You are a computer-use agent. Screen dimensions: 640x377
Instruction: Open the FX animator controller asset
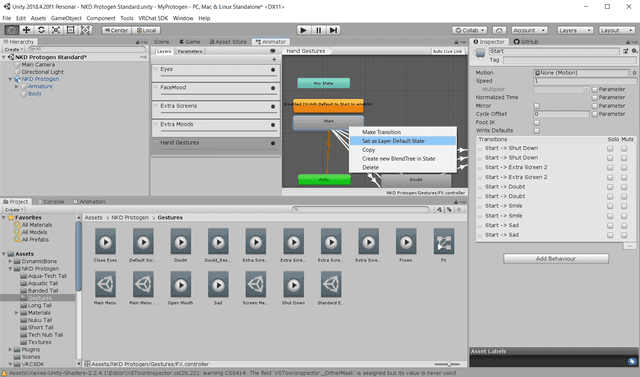coord(443,245)
